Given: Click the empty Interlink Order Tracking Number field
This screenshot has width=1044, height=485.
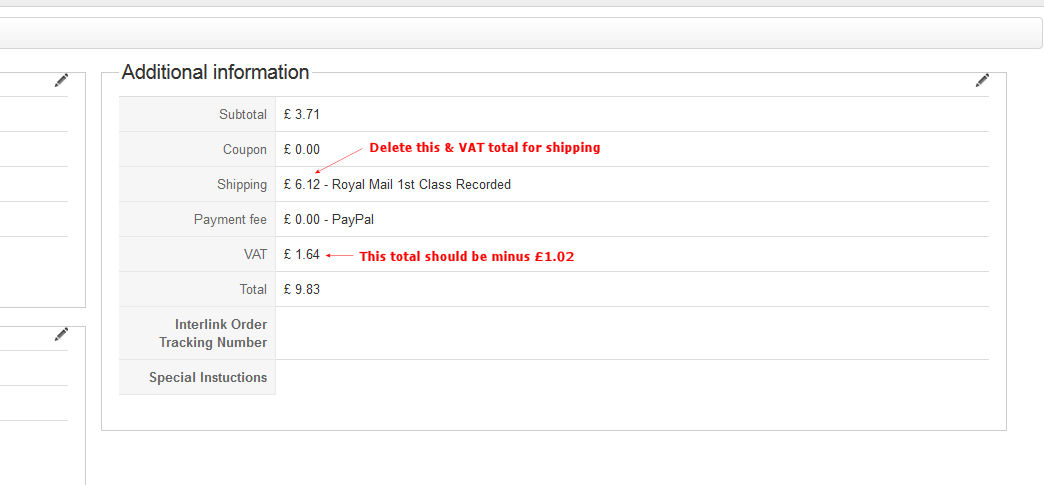Looking at the screenshot, I should pos(630,333).
